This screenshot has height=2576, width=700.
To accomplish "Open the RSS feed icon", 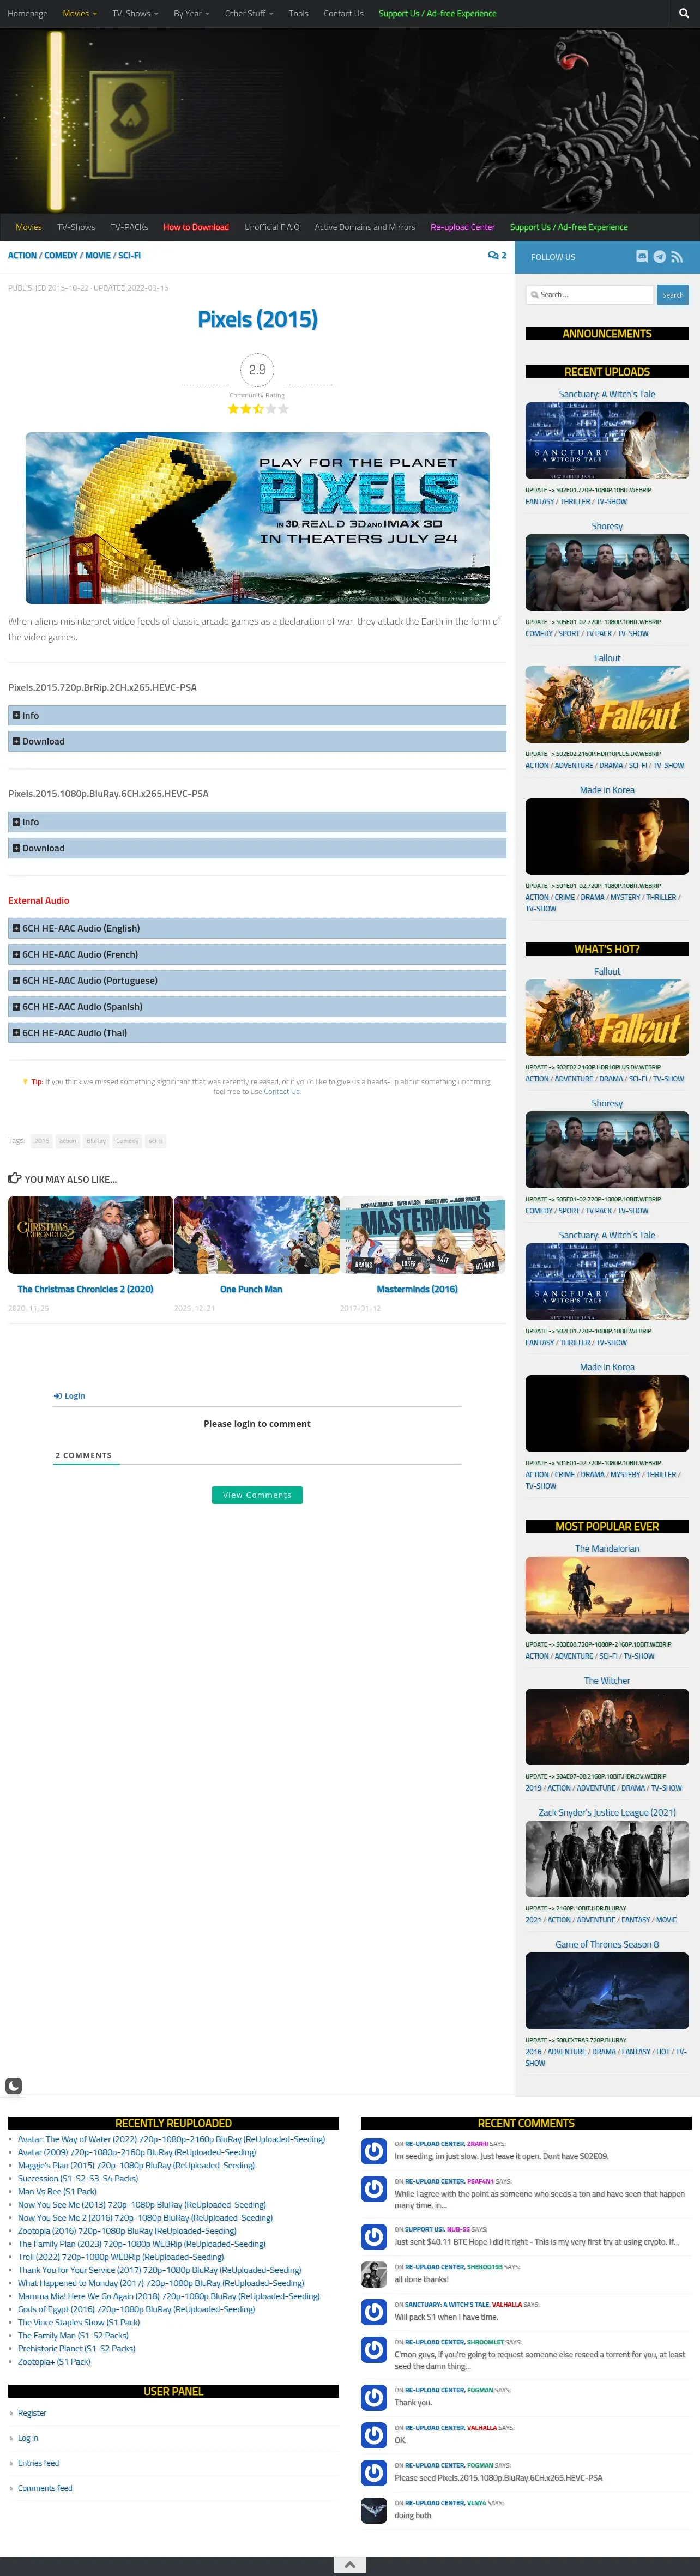I will (x=677, y=257).
